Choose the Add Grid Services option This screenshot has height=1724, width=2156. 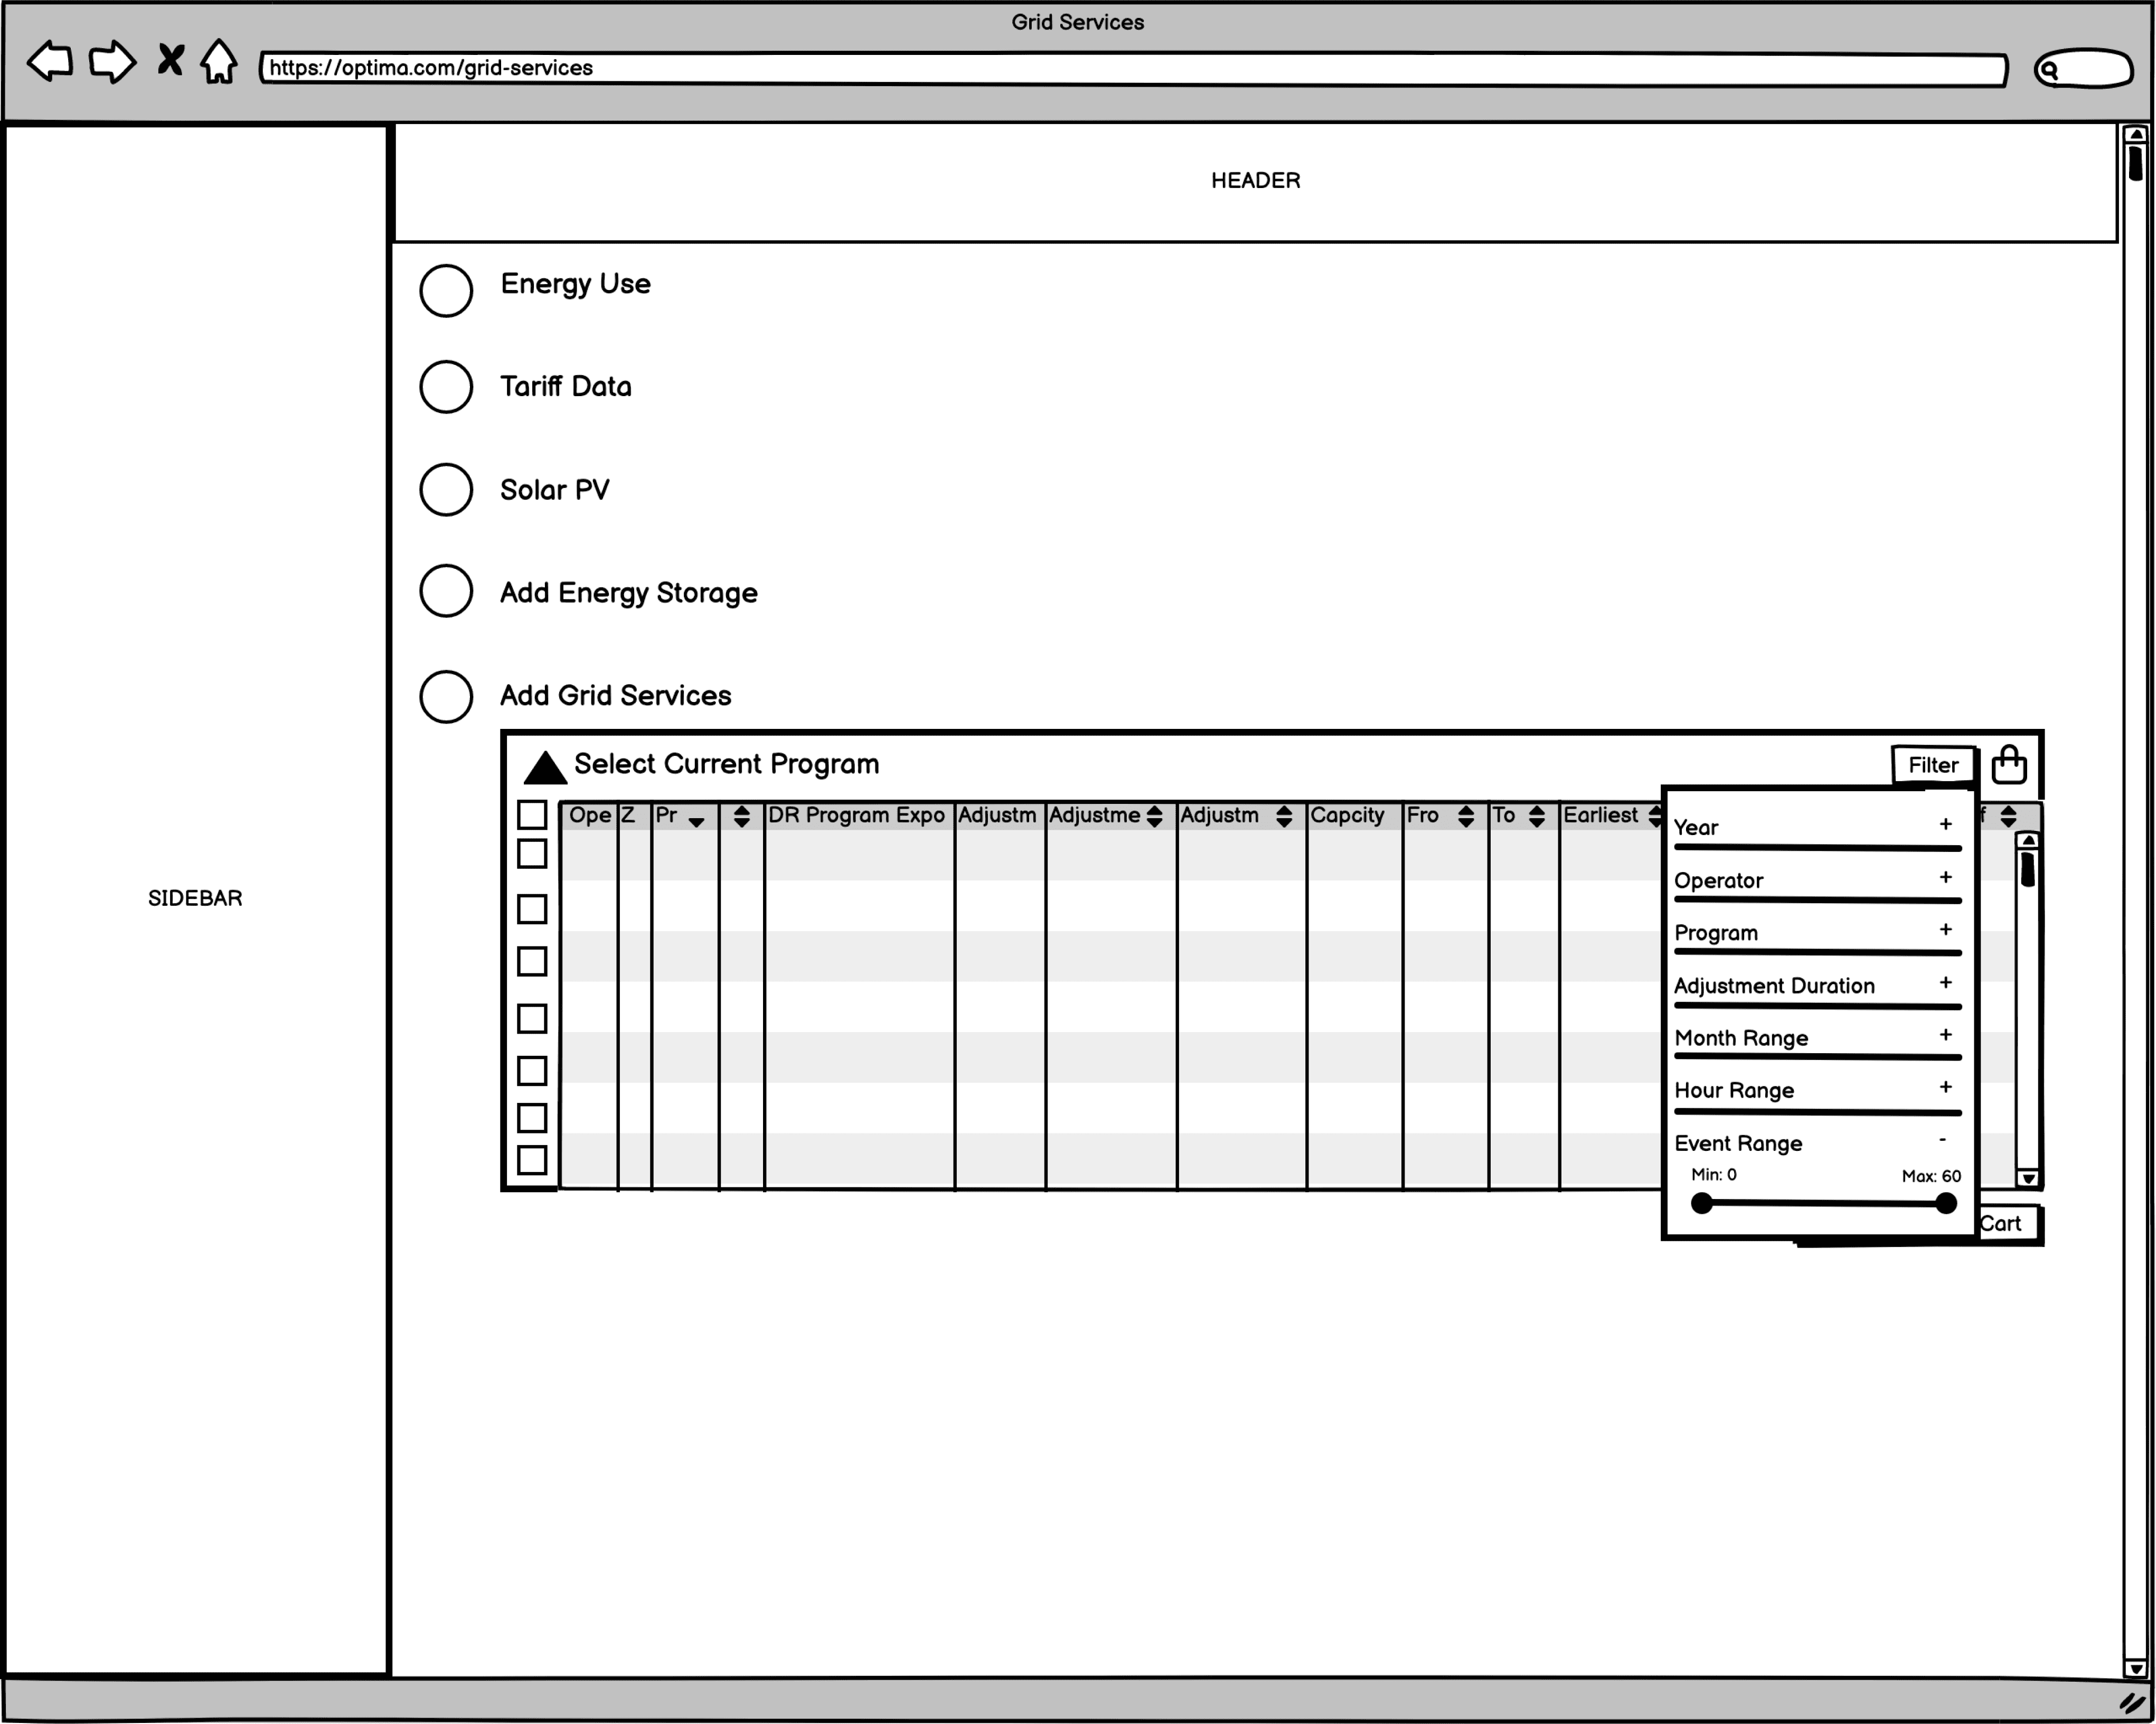446,697
